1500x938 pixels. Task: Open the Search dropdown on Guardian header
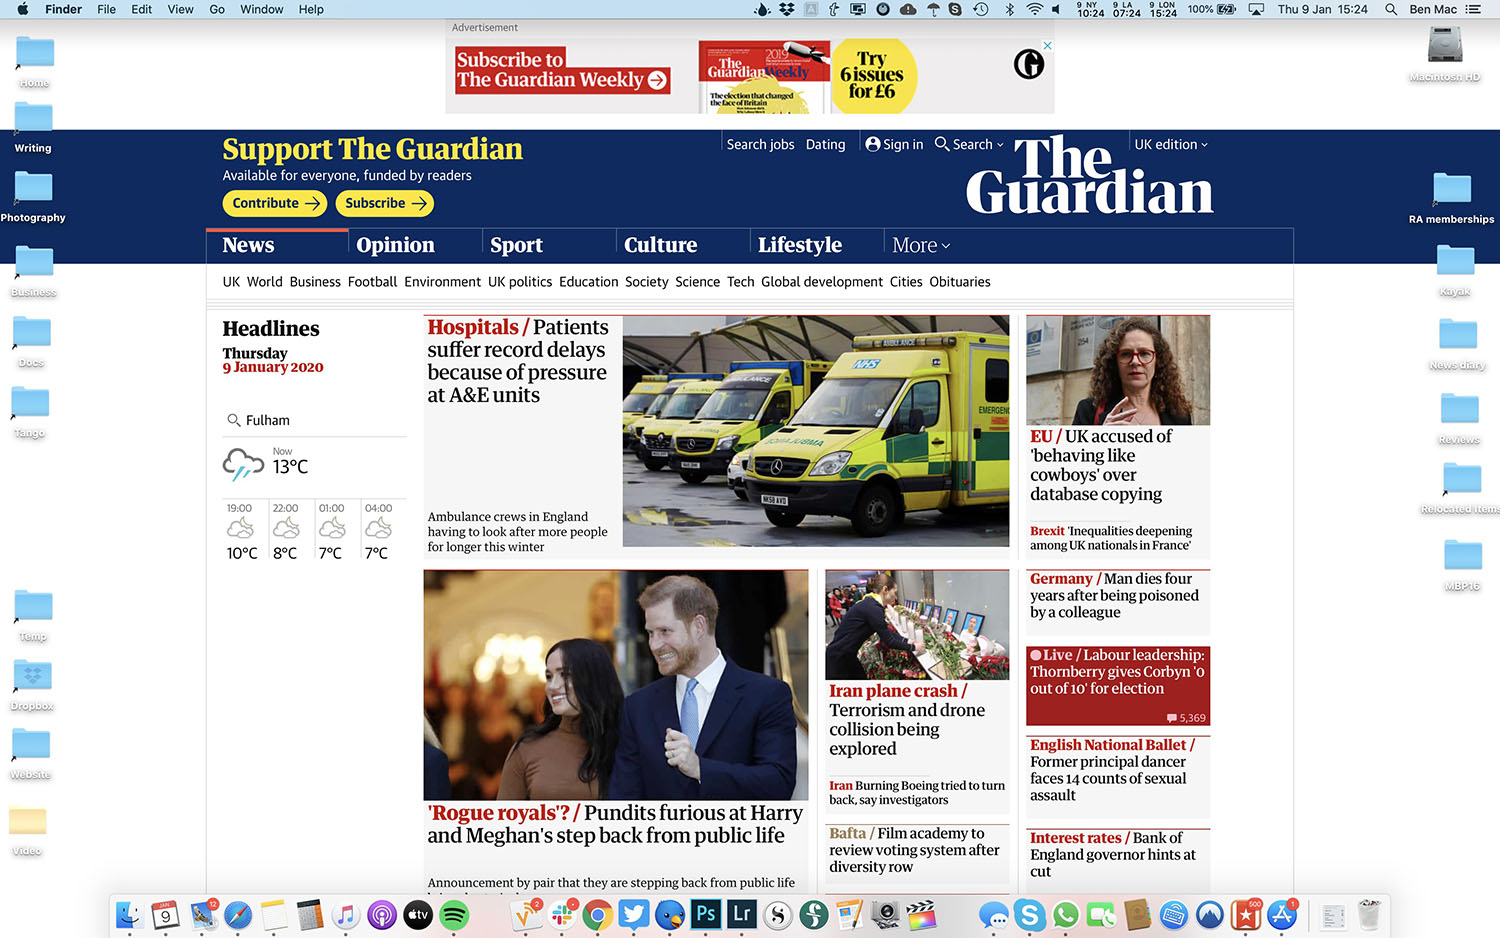969,145
